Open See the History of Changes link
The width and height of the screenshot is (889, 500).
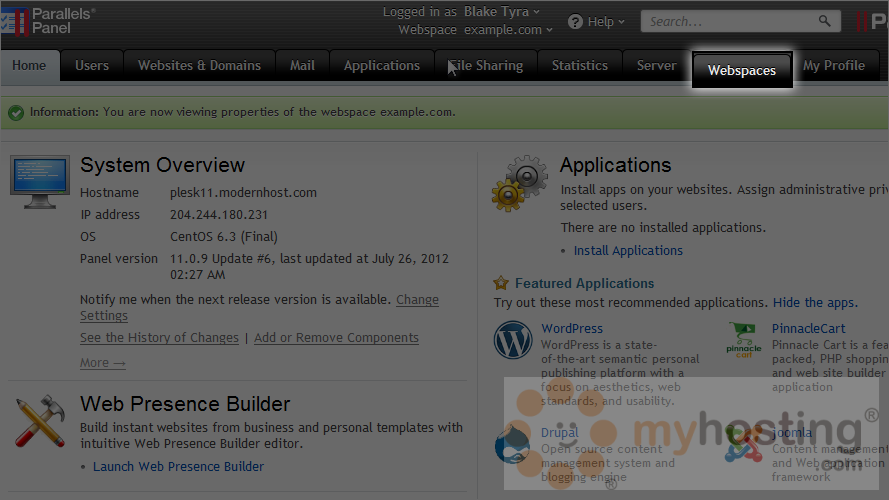(159, 338)
